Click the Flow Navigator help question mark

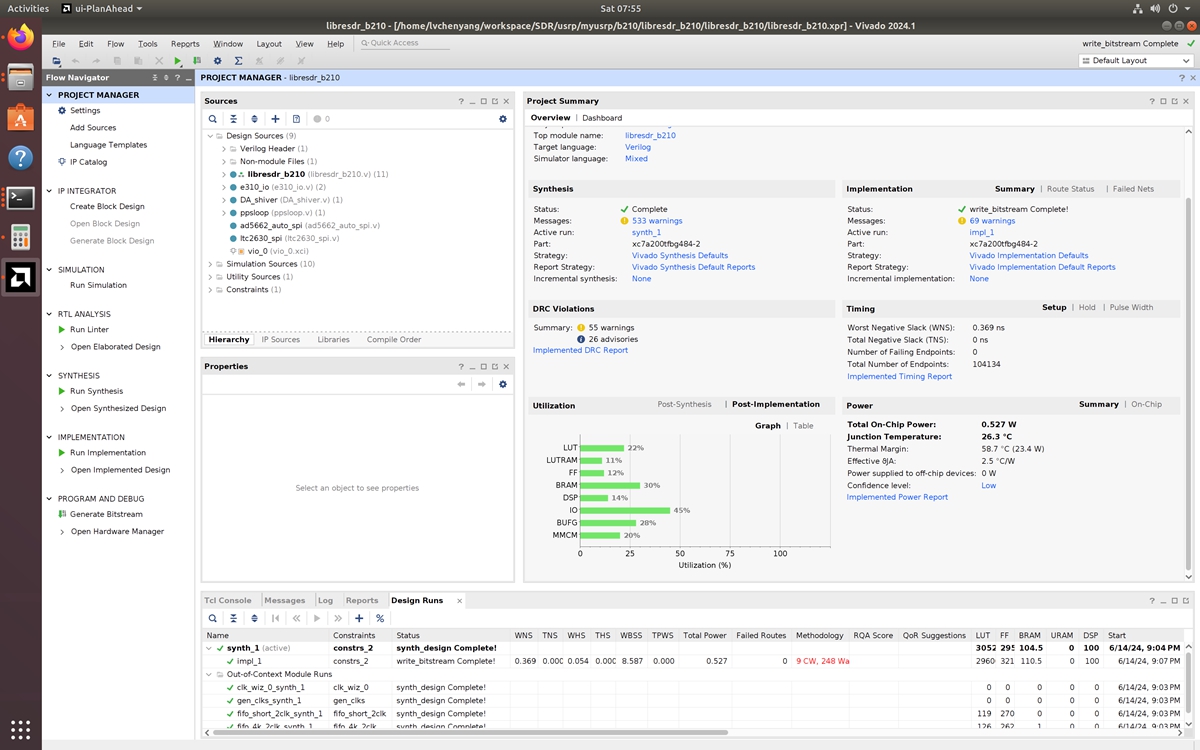coord(180,77)
